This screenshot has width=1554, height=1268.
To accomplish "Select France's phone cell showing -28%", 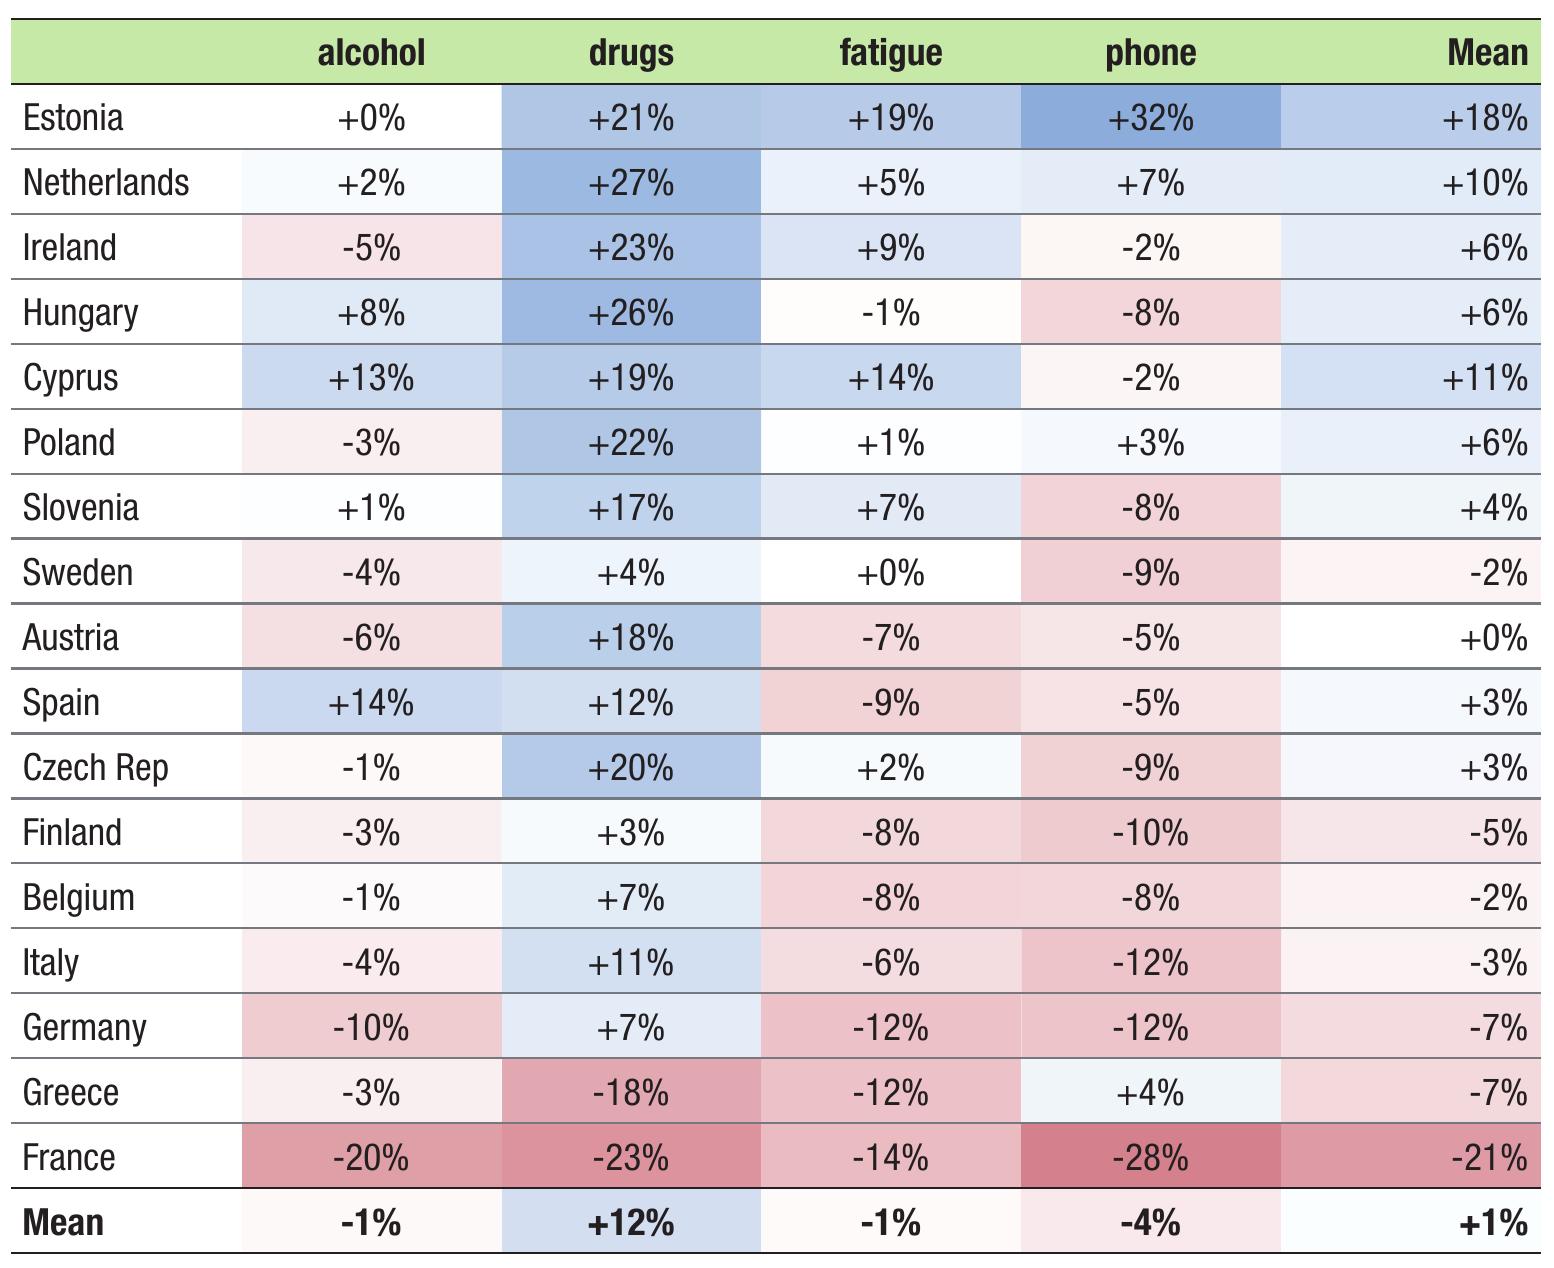I will pyautogui.click(x=1150, y=1158).
